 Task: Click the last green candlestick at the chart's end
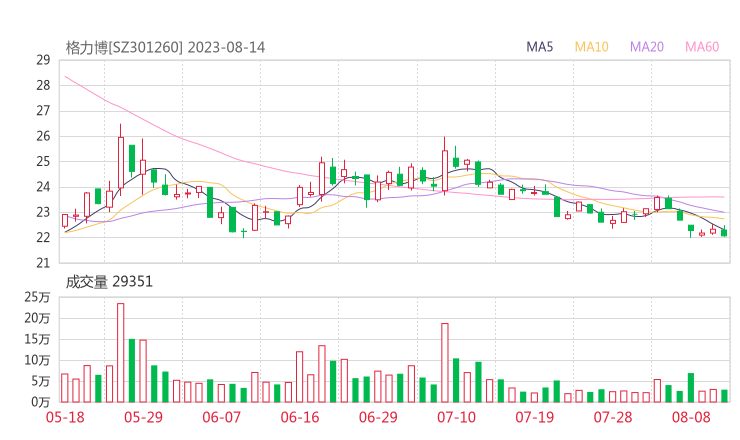click(x=724, y=232)
